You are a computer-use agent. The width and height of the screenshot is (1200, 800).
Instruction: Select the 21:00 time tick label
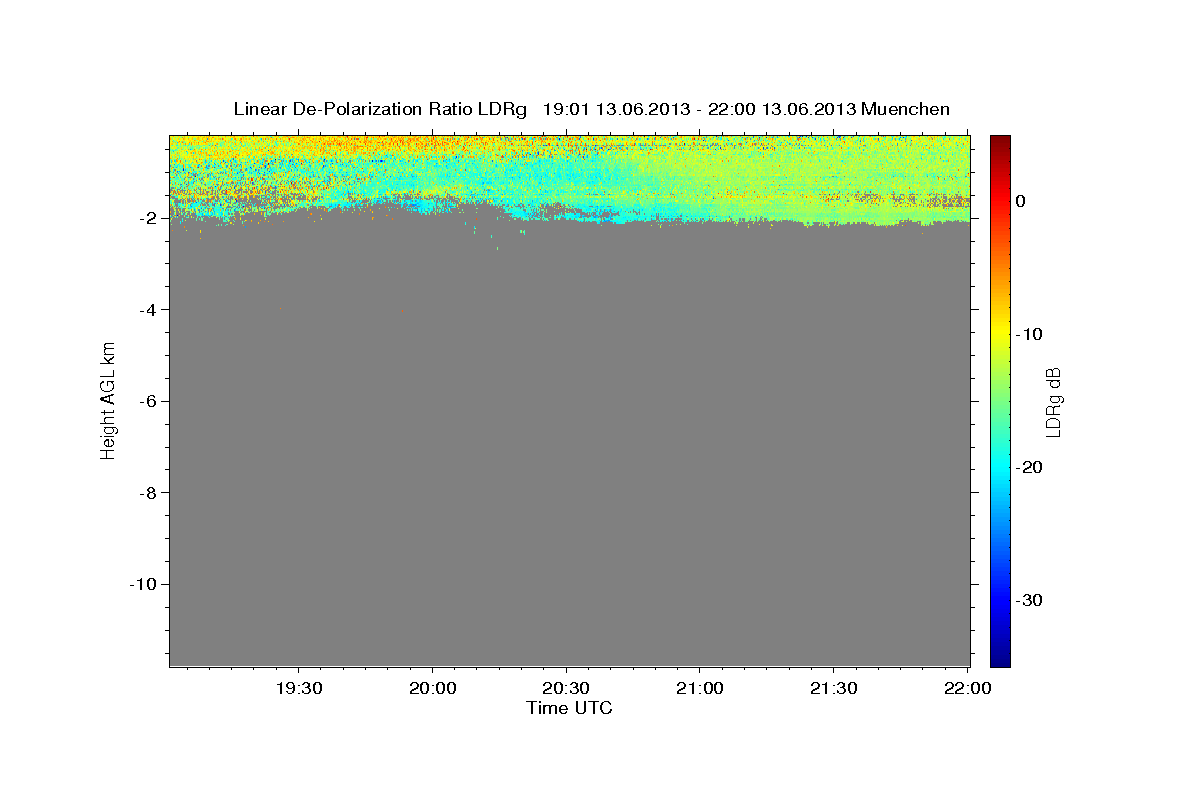point(699,688)
